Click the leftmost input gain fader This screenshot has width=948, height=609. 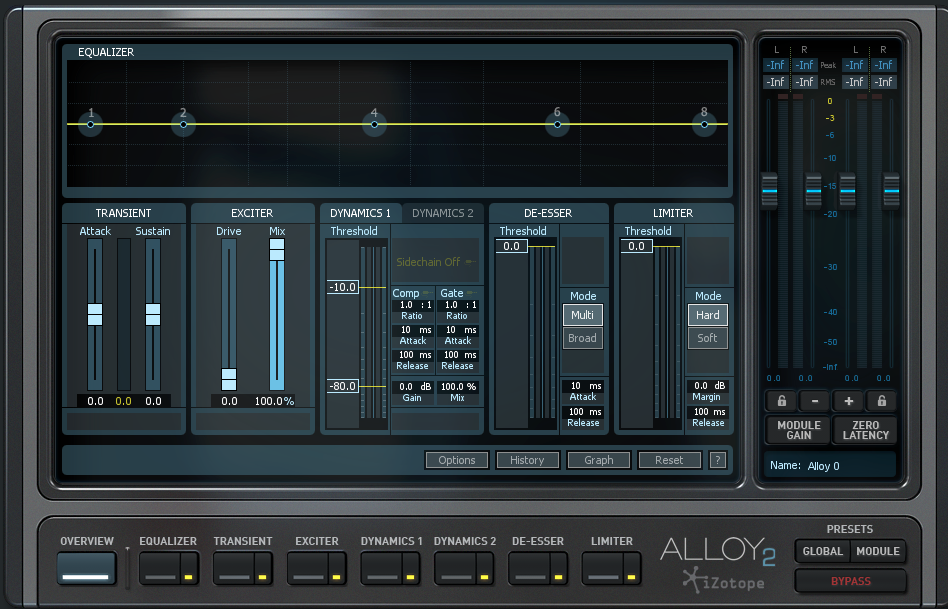[769, 191]
